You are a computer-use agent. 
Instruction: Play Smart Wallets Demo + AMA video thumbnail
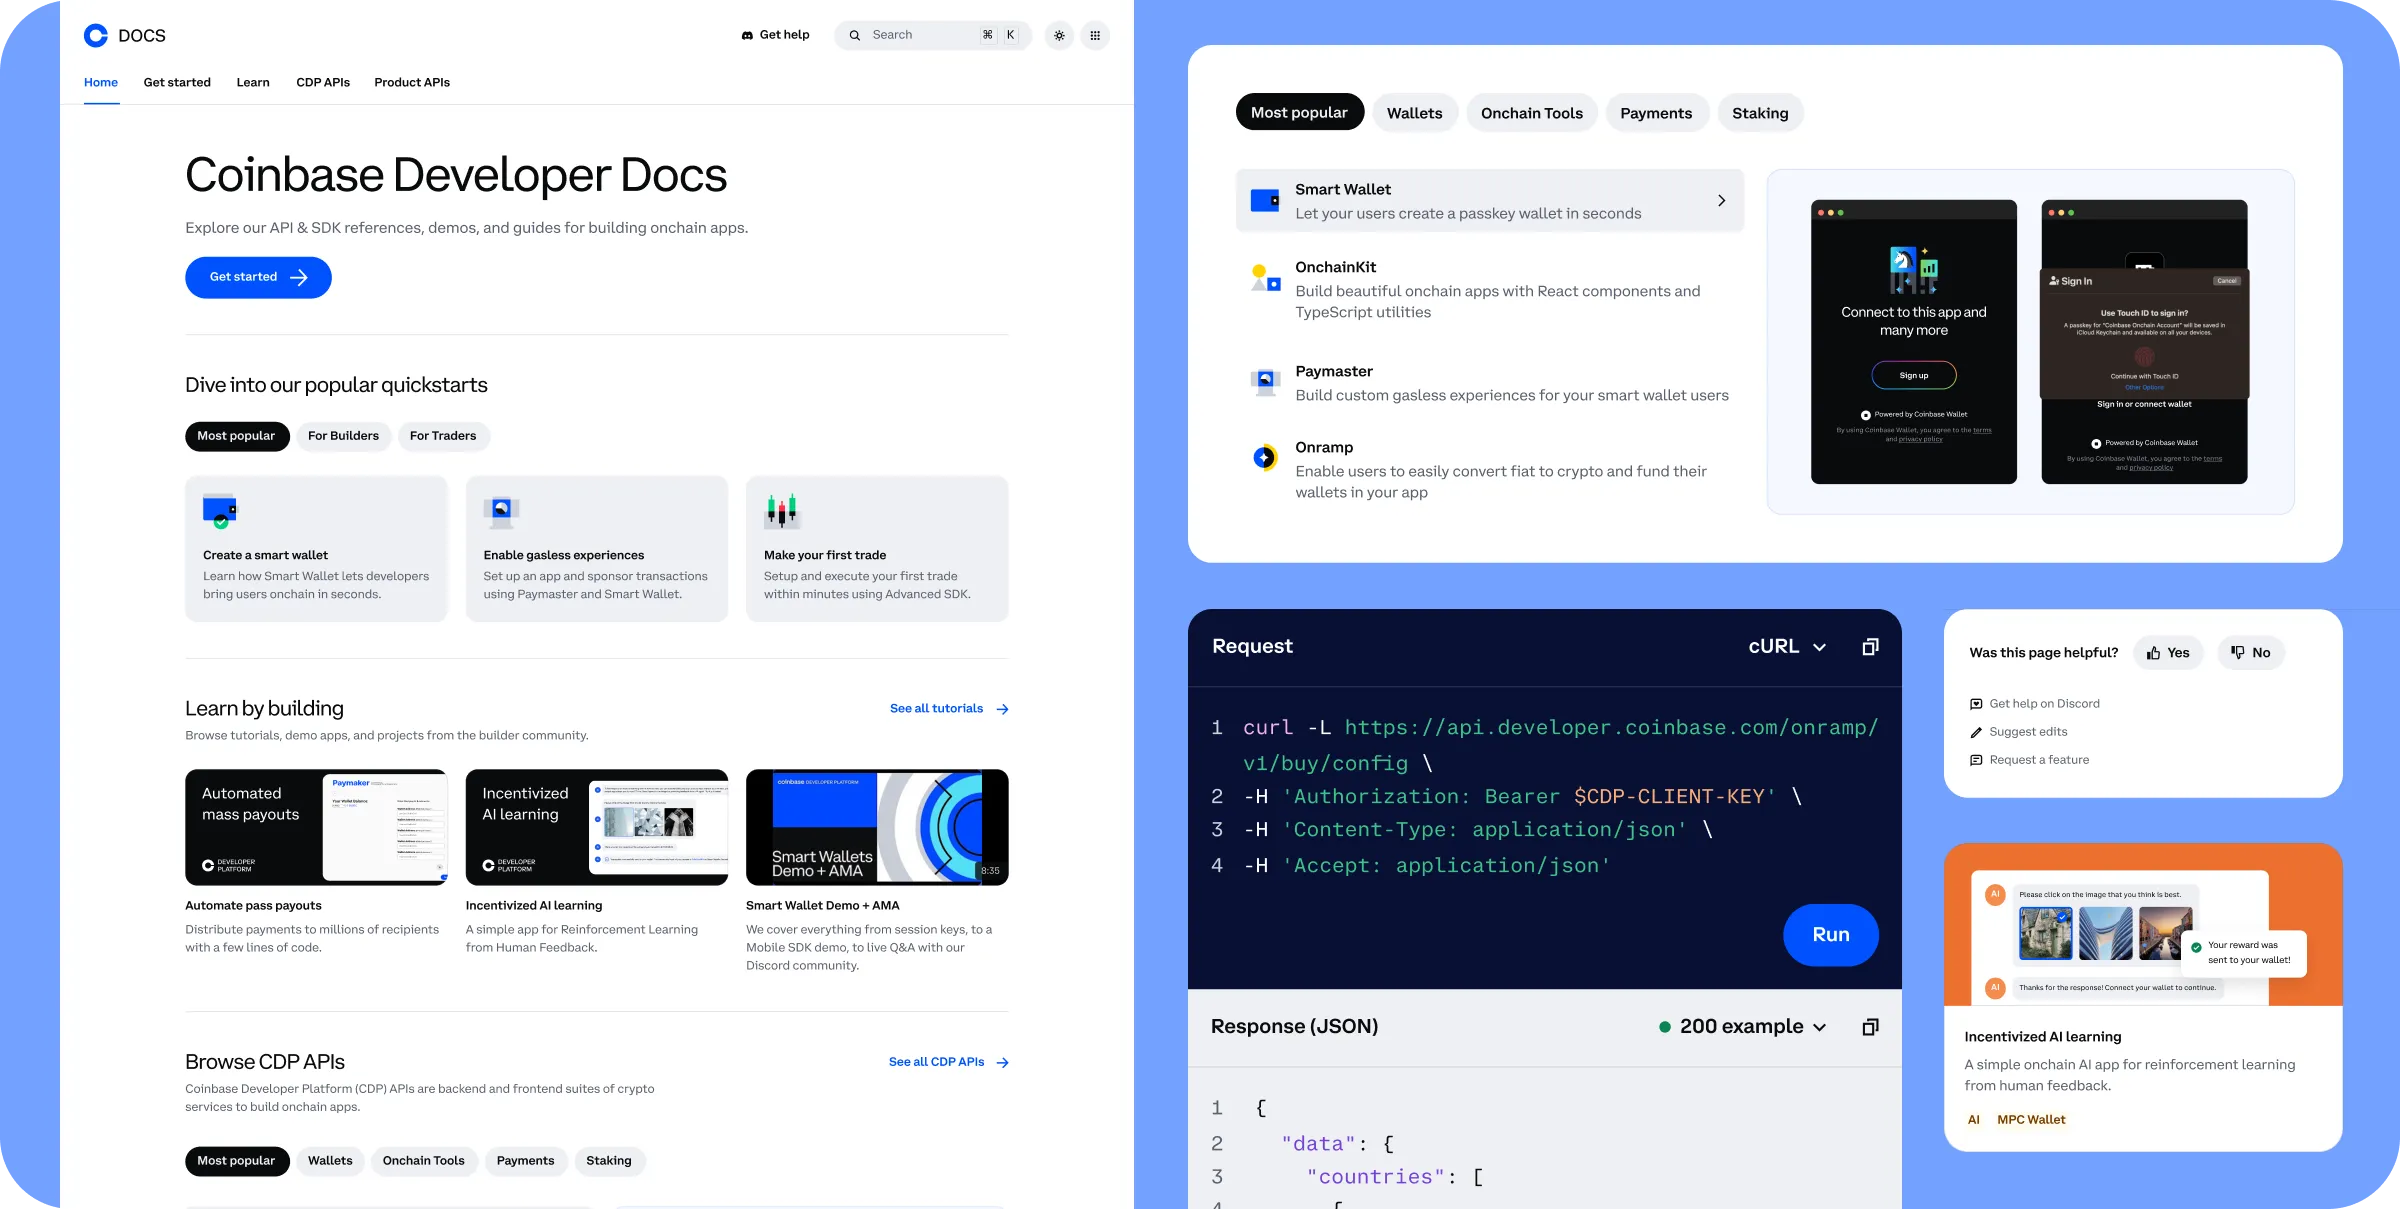(x=877, y=827)
